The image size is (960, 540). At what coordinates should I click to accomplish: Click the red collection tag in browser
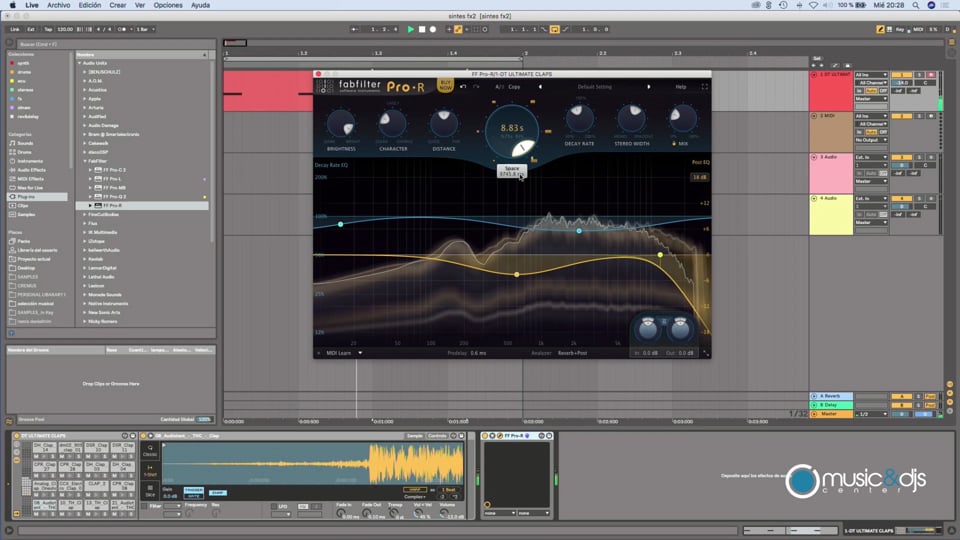click(x=12, y=63)
